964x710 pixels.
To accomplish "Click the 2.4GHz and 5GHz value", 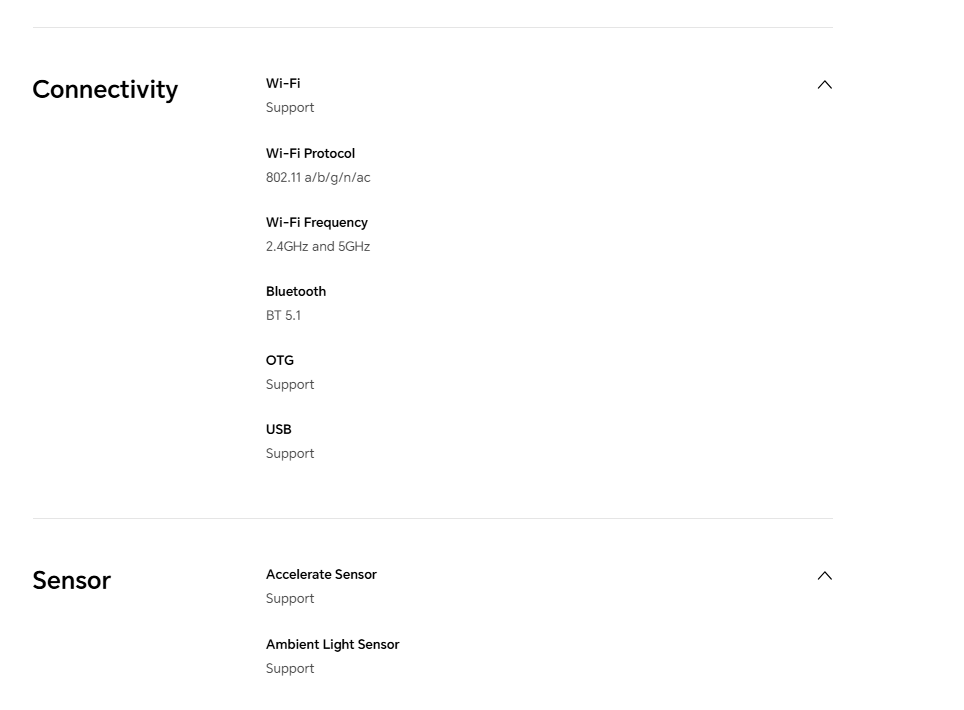I will tap(318, 247).
